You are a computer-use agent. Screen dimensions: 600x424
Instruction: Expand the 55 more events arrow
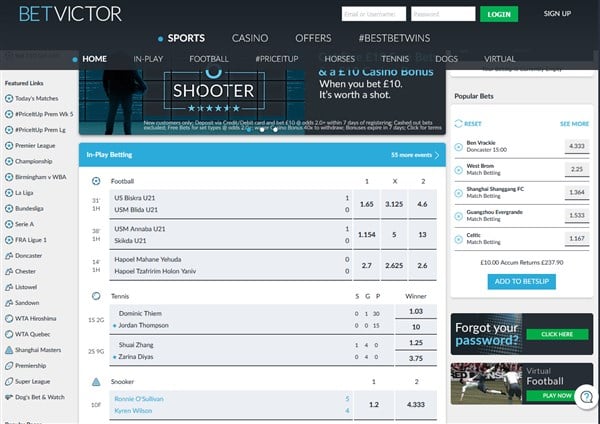(437, 155)
